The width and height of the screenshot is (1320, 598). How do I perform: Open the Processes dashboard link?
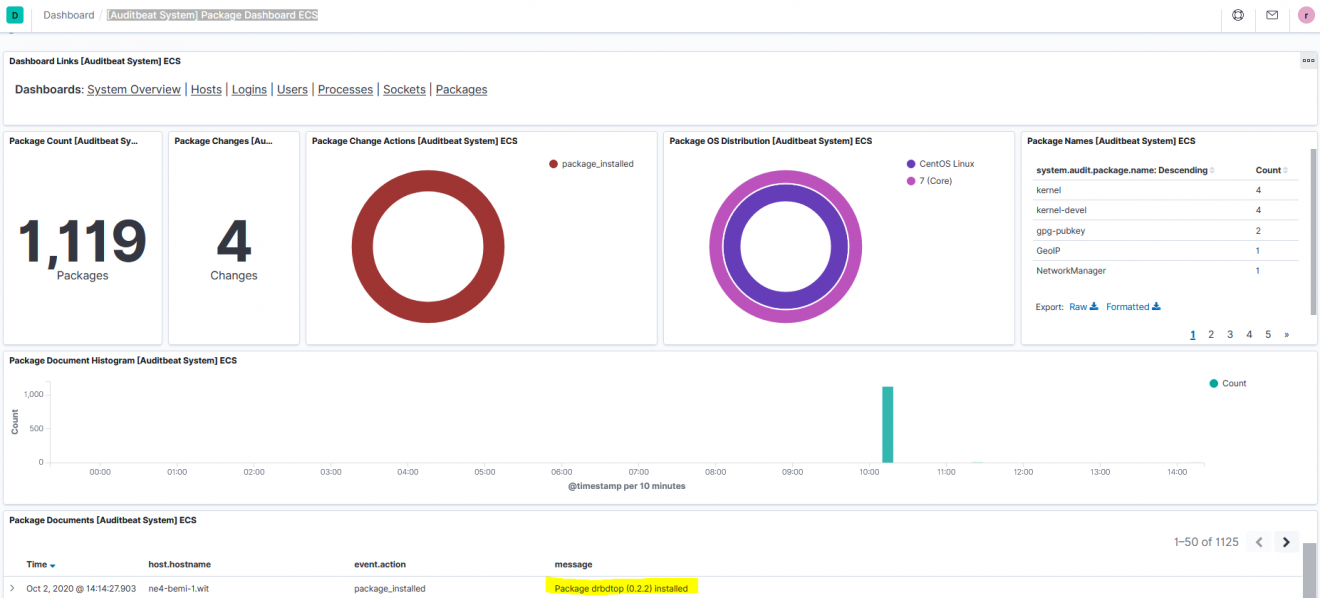[x=345, y=90]
